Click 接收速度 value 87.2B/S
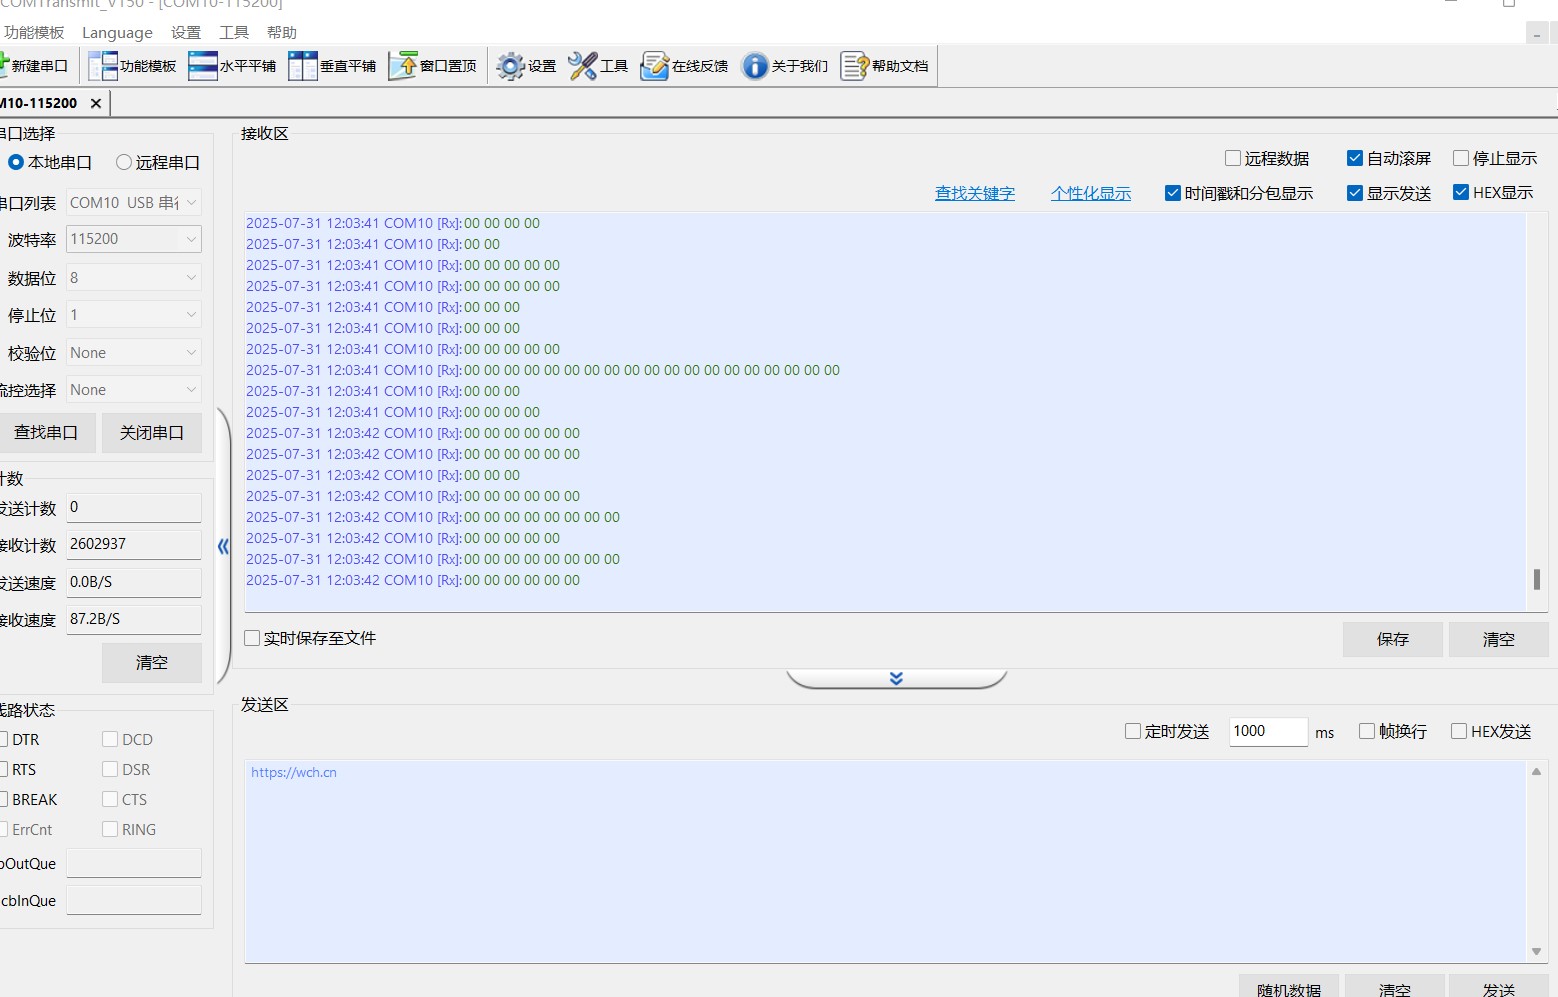The height and width of the screenshot is (997, 1558). (x=134, y=619)
